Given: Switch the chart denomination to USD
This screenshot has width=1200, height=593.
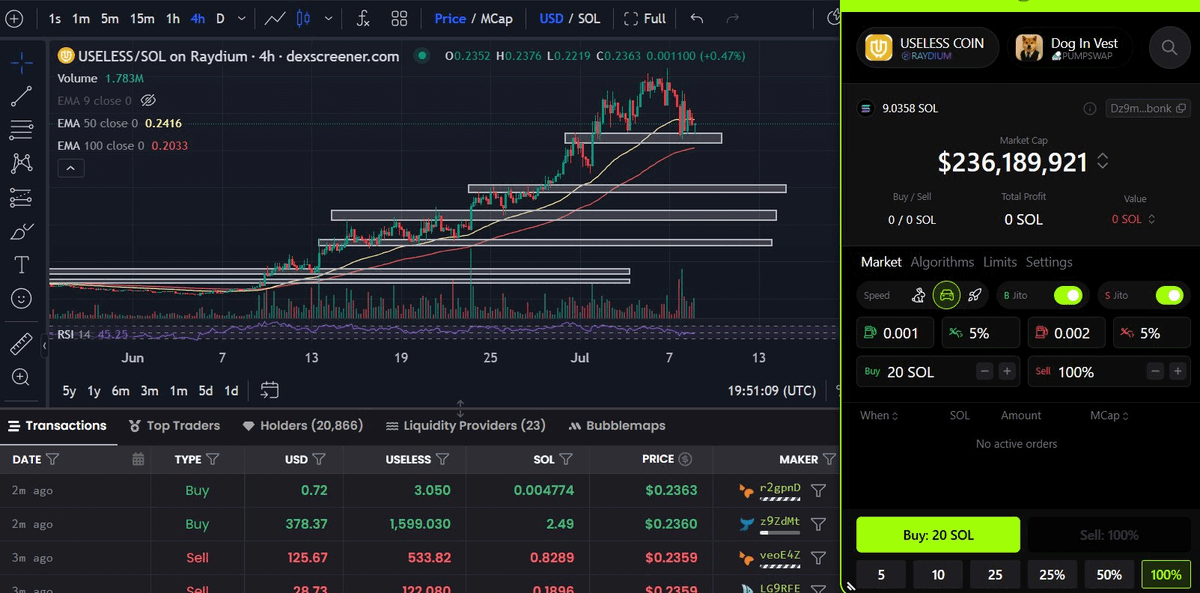Looking at the screenshot, I should pyautogui.click(x=551, y=18).
